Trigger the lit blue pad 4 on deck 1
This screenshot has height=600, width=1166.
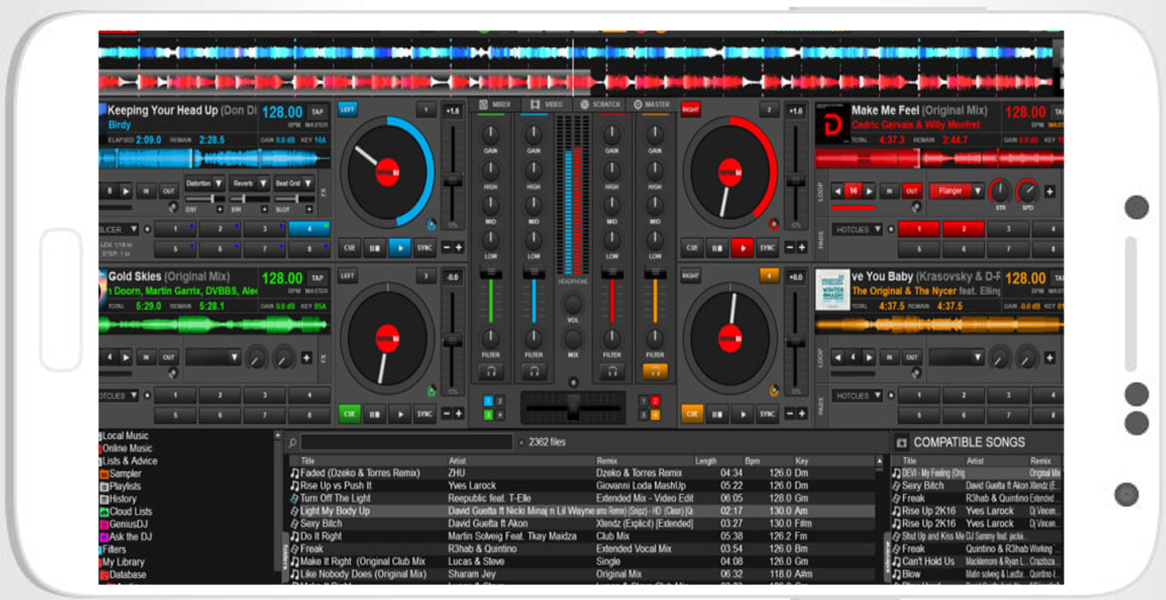309,229
